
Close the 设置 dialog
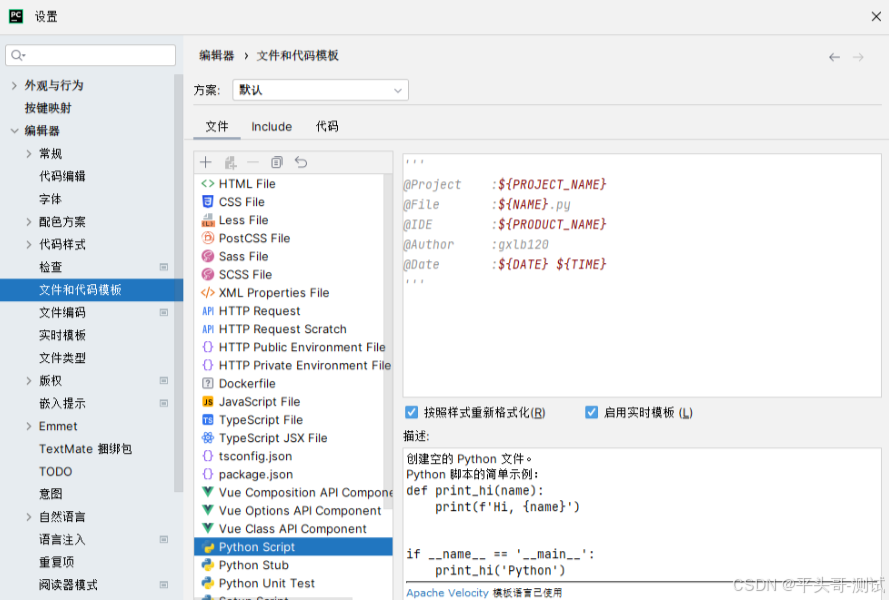(x=876, y=16)
